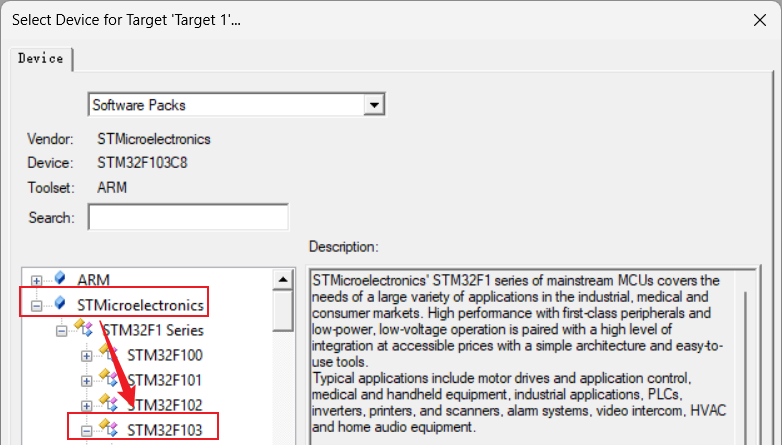Select STM32F100 in the device tree
The image size is (782, 445).
click(165, 355)
